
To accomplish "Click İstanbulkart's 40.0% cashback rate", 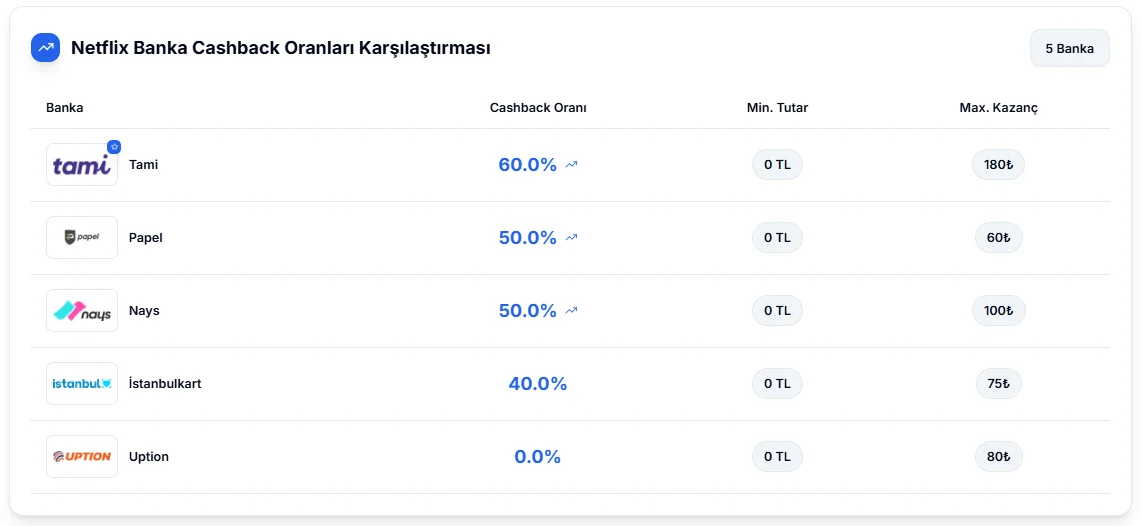I will point(538,384).
